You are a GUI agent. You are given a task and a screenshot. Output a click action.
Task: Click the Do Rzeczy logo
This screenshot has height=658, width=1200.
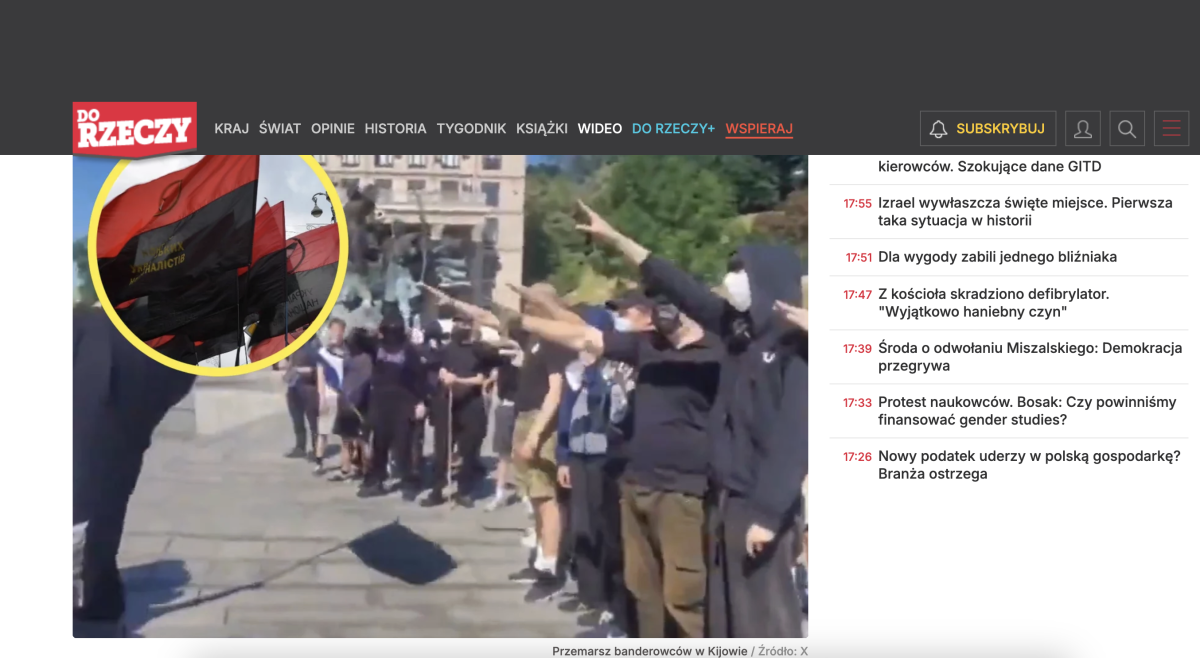point(134,128)
